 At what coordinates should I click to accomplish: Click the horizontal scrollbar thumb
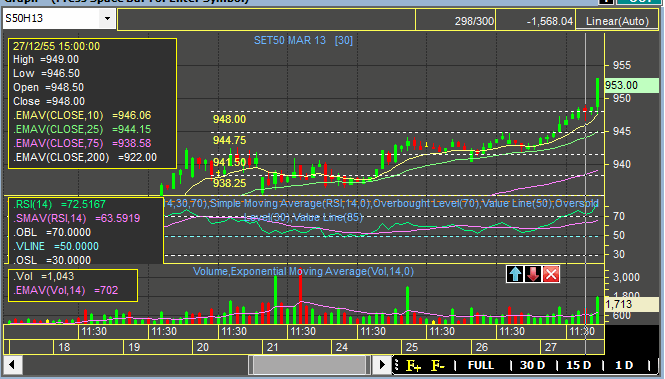310,365
